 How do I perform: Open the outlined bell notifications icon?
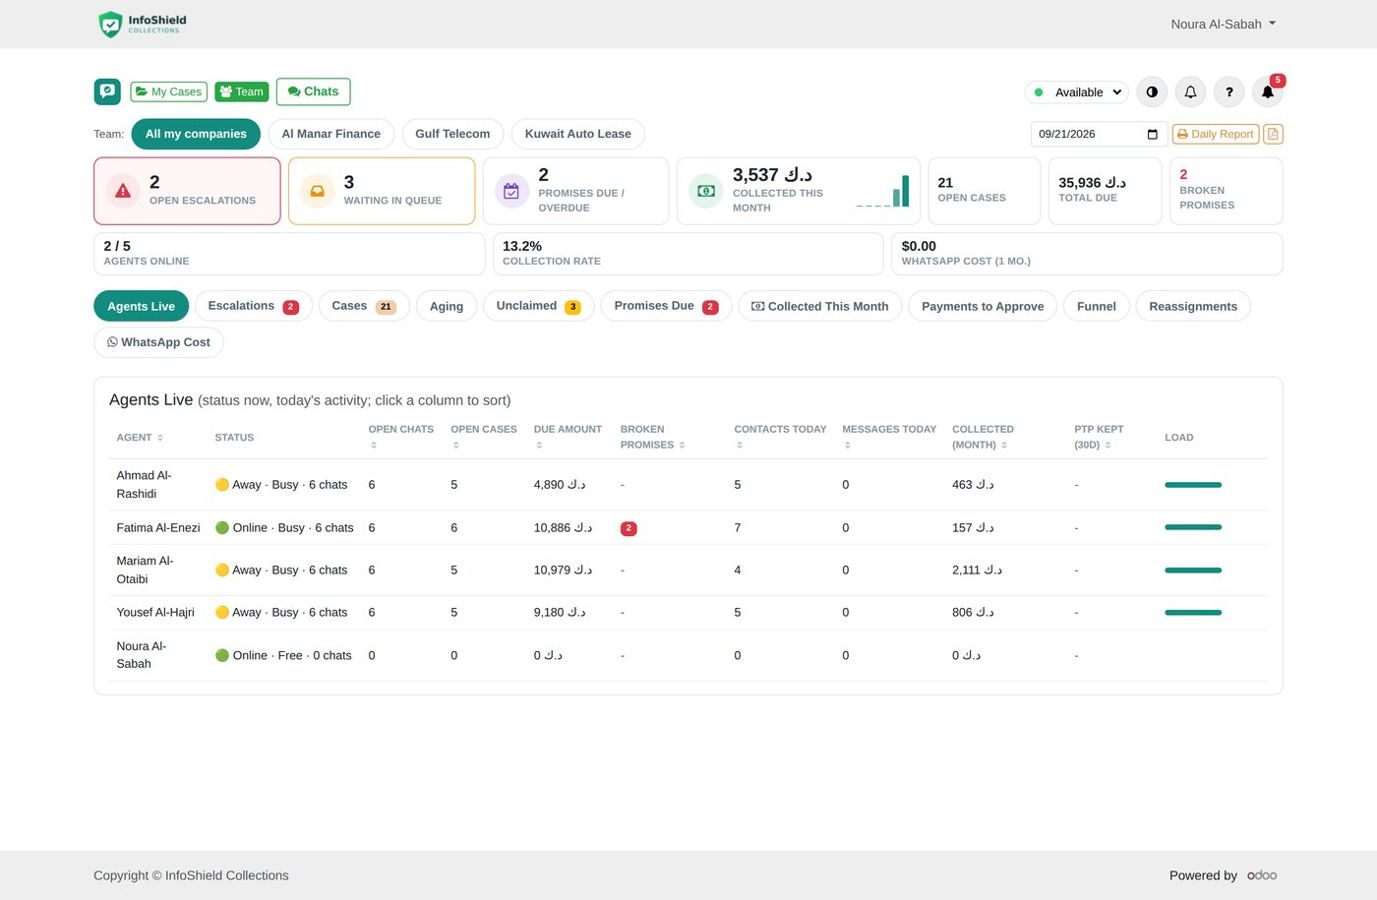[1190, 92]
